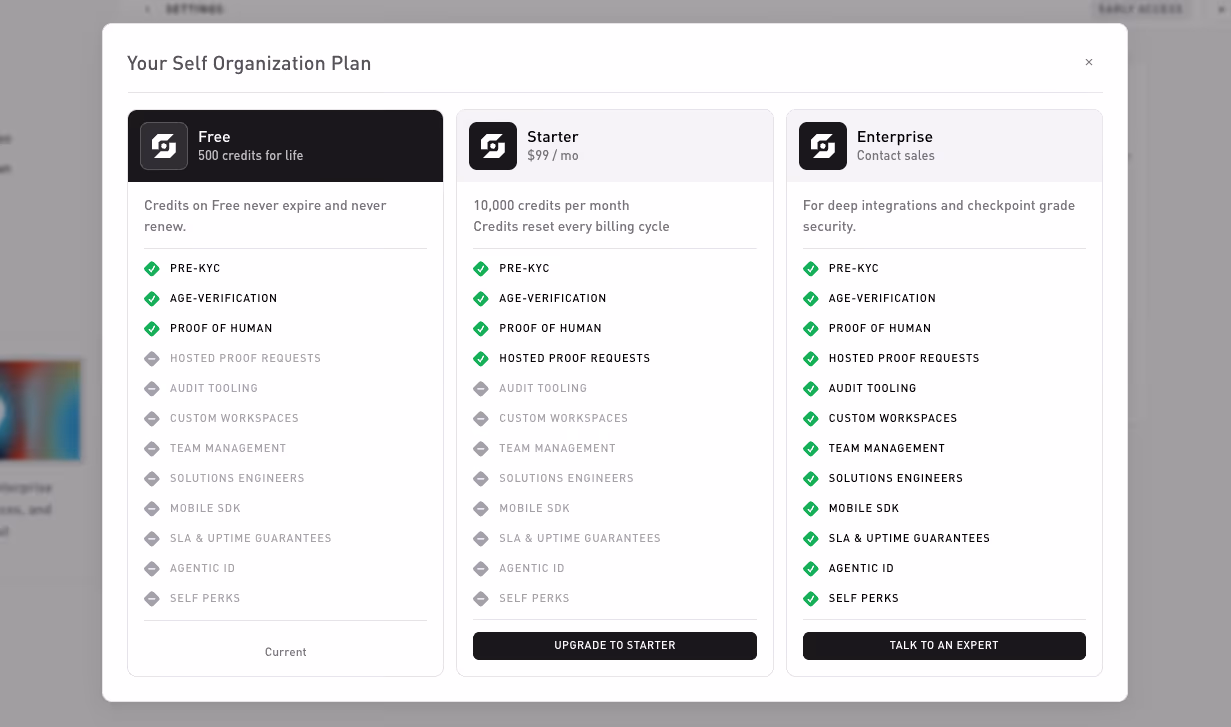Click 'Contact sales' text in Enterprise card

(x=896, y=156)
